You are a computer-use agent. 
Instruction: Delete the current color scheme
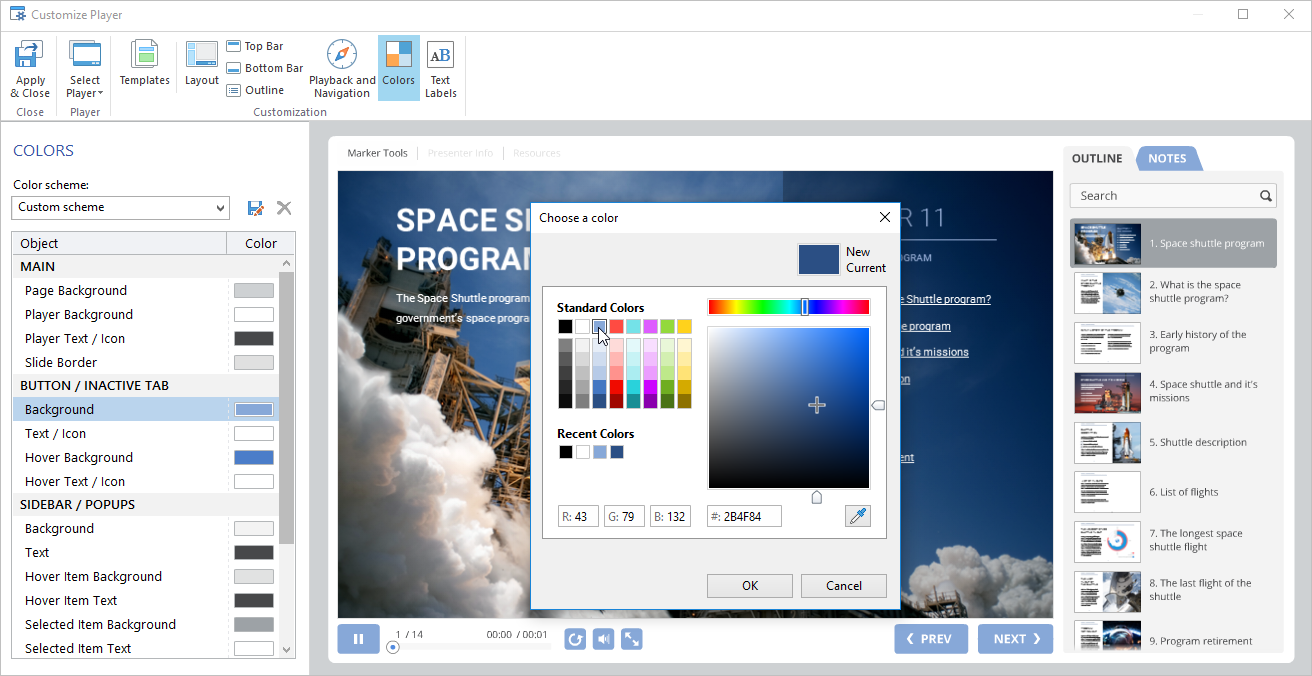point(284,208)
